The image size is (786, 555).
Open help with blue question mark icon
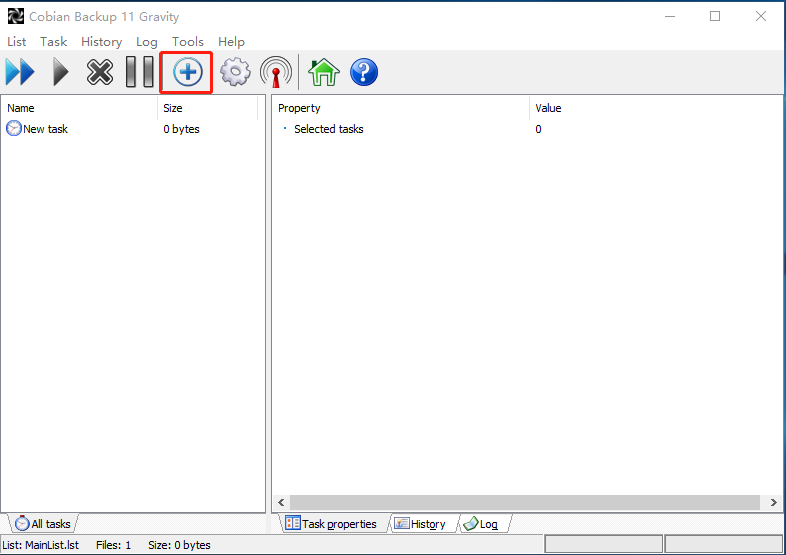pos(363,72)
